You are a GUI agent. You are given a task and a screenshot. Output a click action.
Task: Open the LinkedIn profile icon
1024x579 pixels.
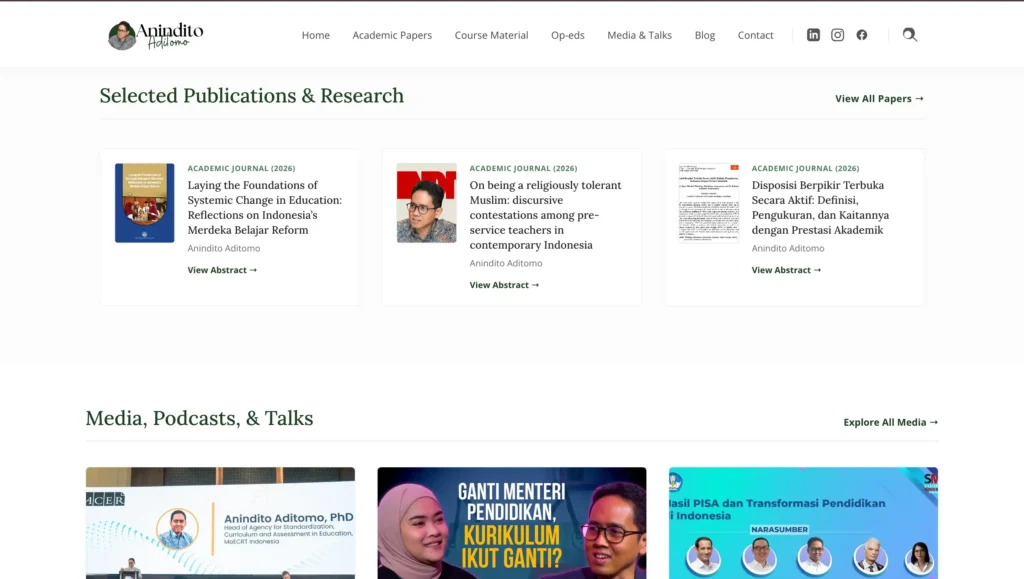813,35
